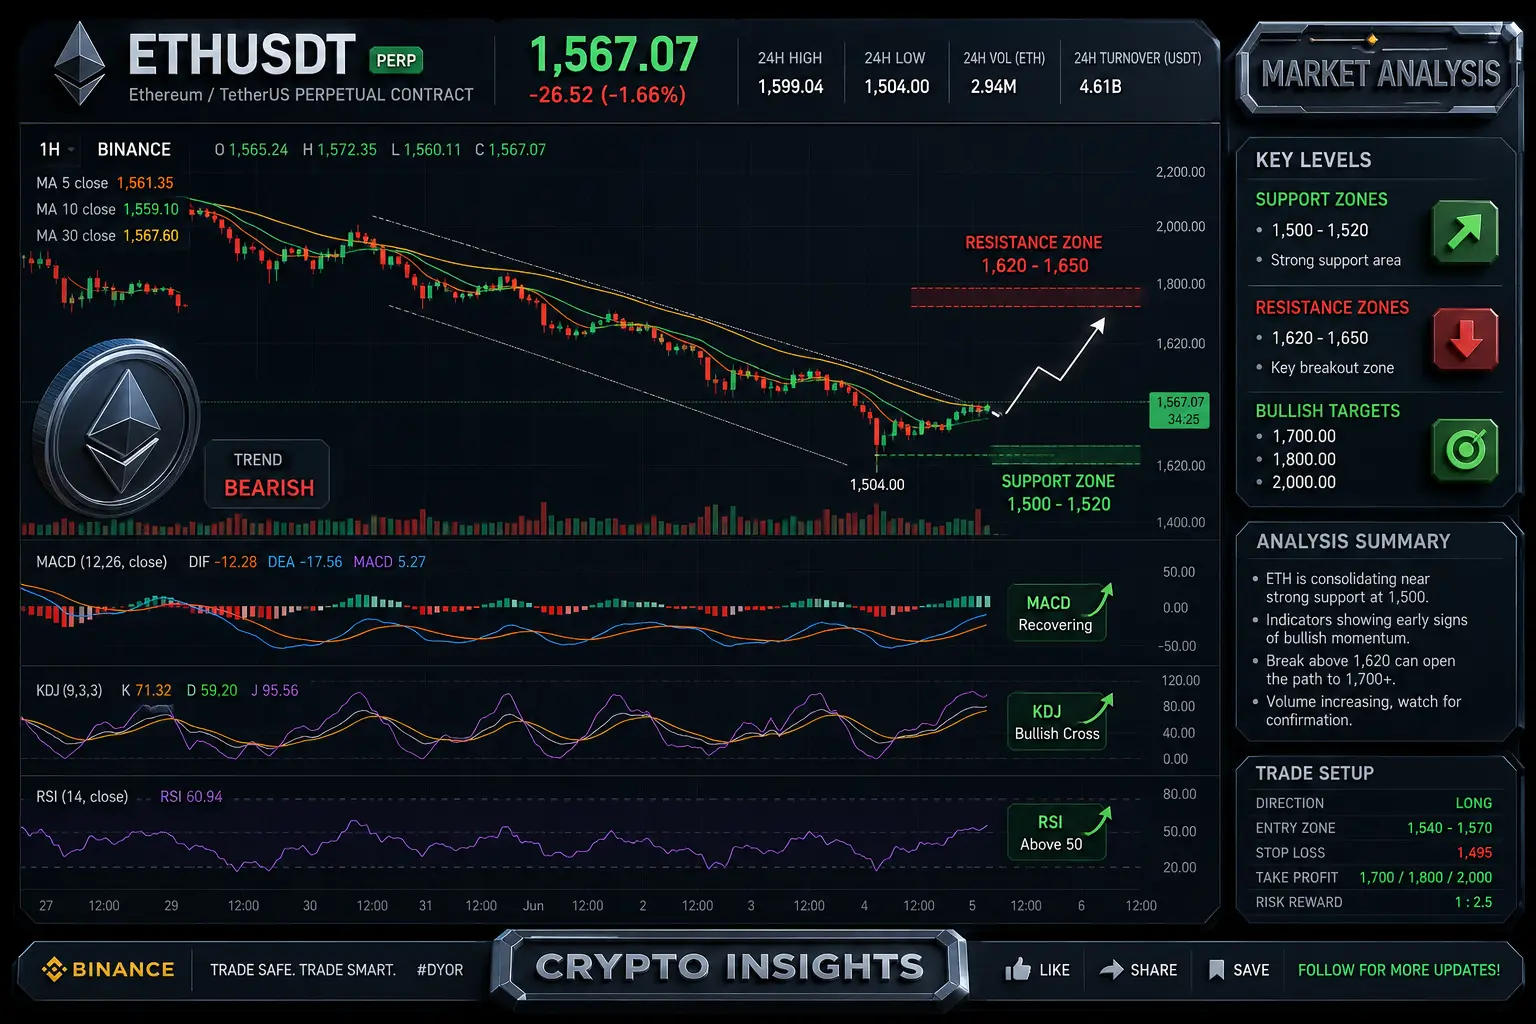The width and height of the screenshot is (1536, 1024).
Task: Click the ETHUSDT symbol title
Action: point(242,55)
